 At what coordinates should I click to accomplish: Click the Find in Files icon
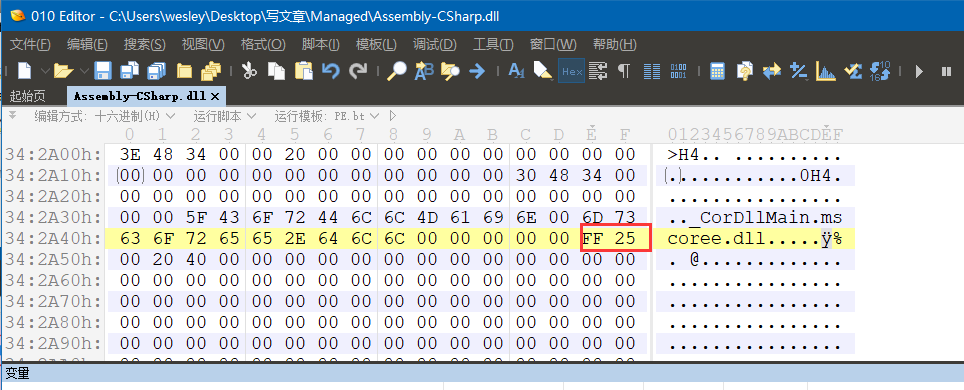pyautogui.click(x=451, y=71)
